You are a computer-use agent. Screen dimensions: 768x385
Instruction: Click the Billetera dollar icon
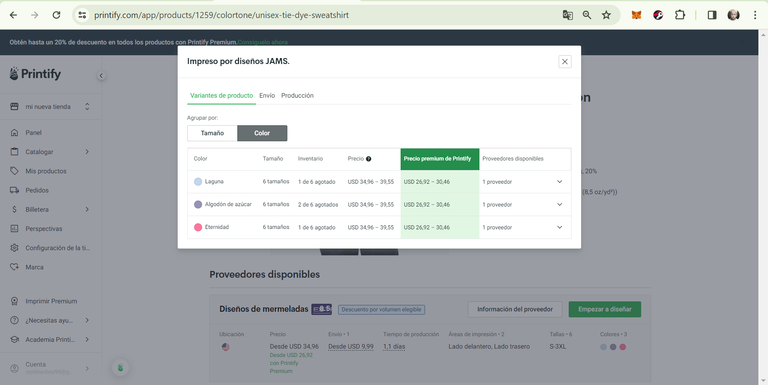tap(14, 209)
